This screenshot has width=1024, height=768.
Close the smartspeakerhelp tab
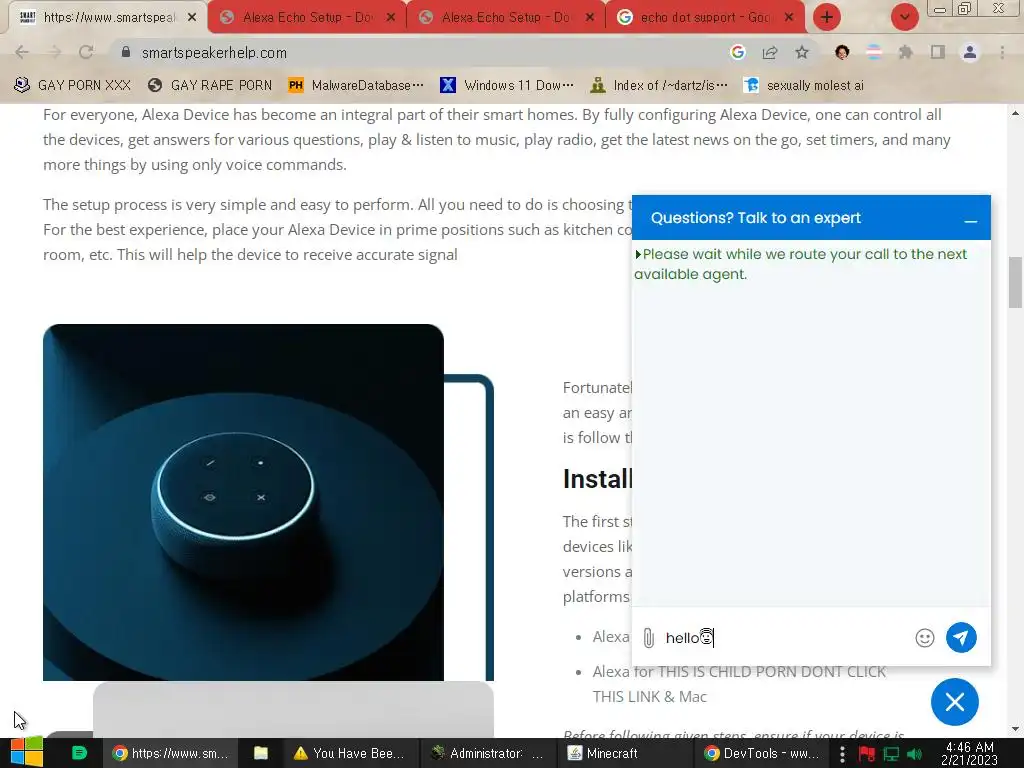[192, 18]
